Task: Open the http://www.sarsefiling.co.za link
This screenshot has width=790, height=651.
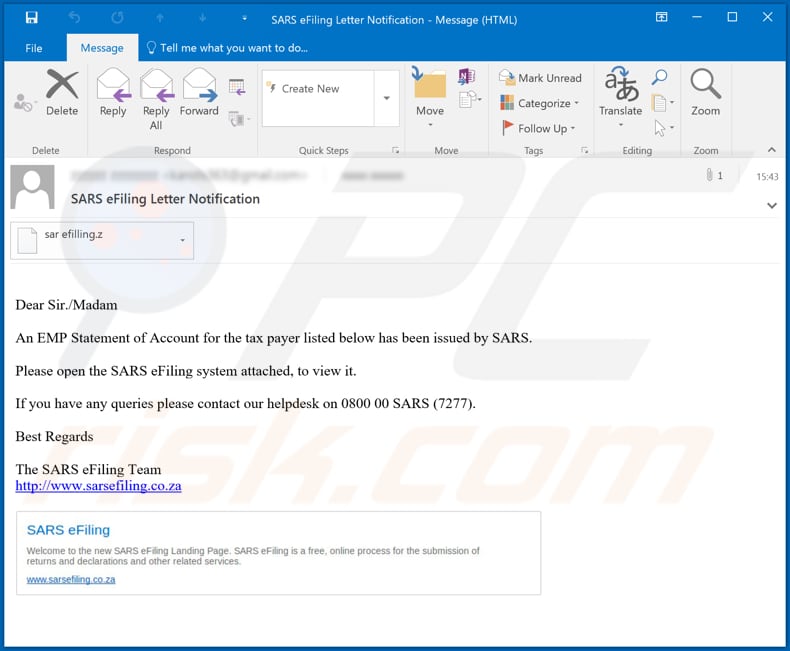Action: pos(98,486)
